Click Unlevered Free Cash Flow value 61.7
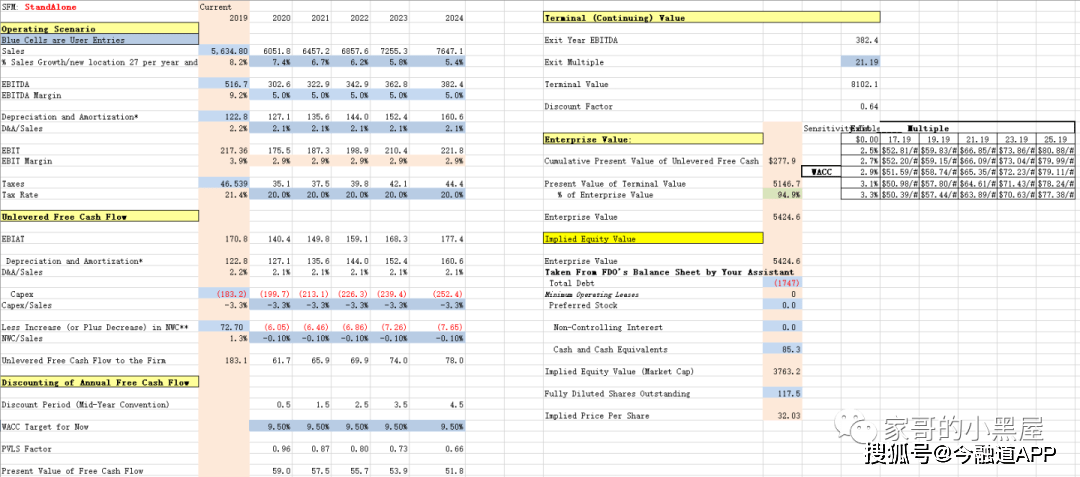 tap(280, 361)
